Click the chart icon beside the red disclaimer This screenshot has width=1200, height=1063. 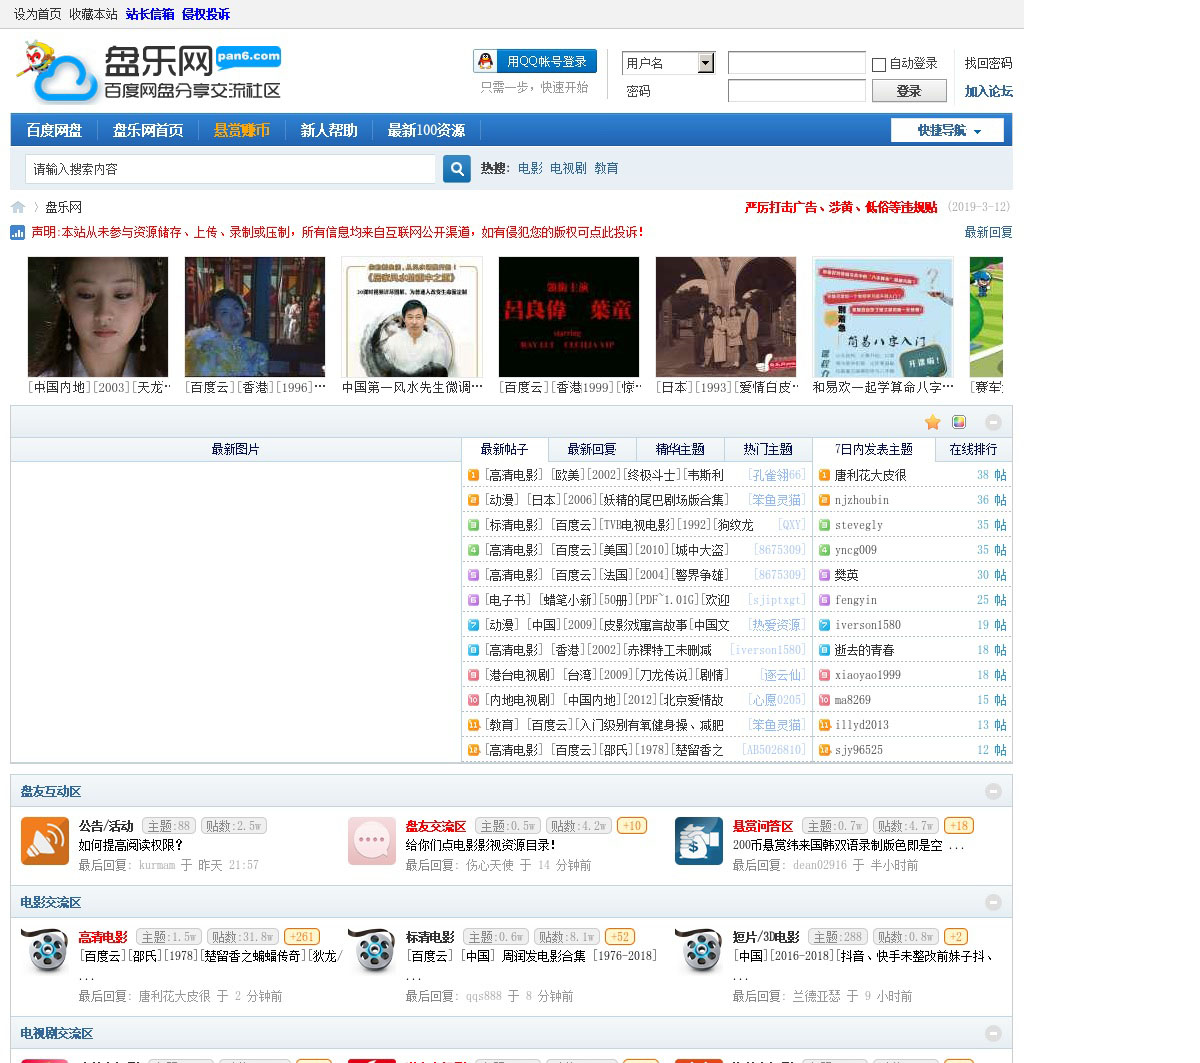click(x=18, y=233)
